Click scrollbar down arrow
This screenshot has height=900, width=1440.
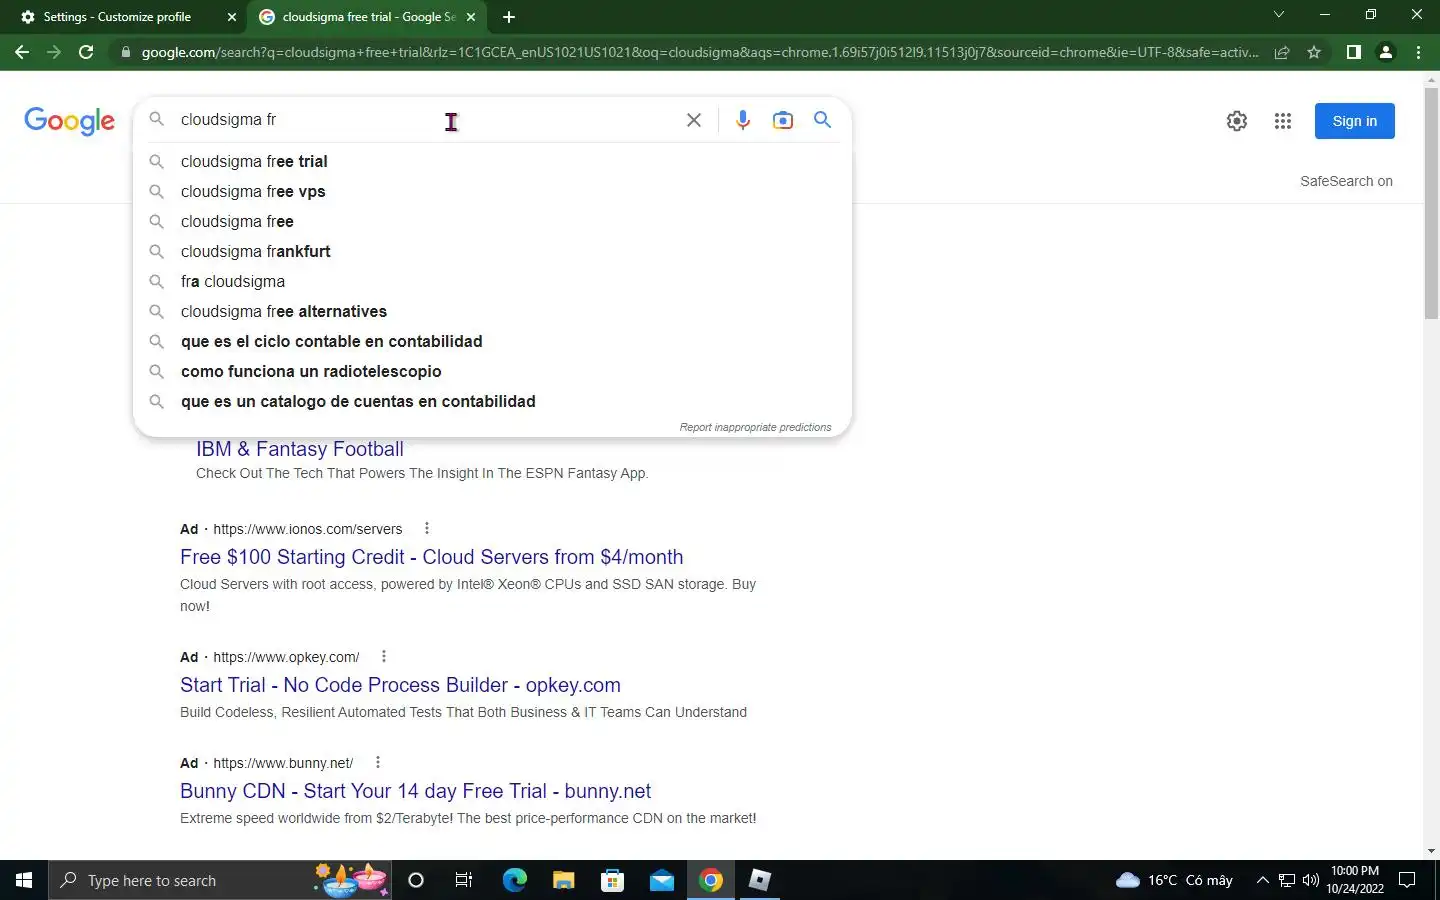click(1431, 851)
